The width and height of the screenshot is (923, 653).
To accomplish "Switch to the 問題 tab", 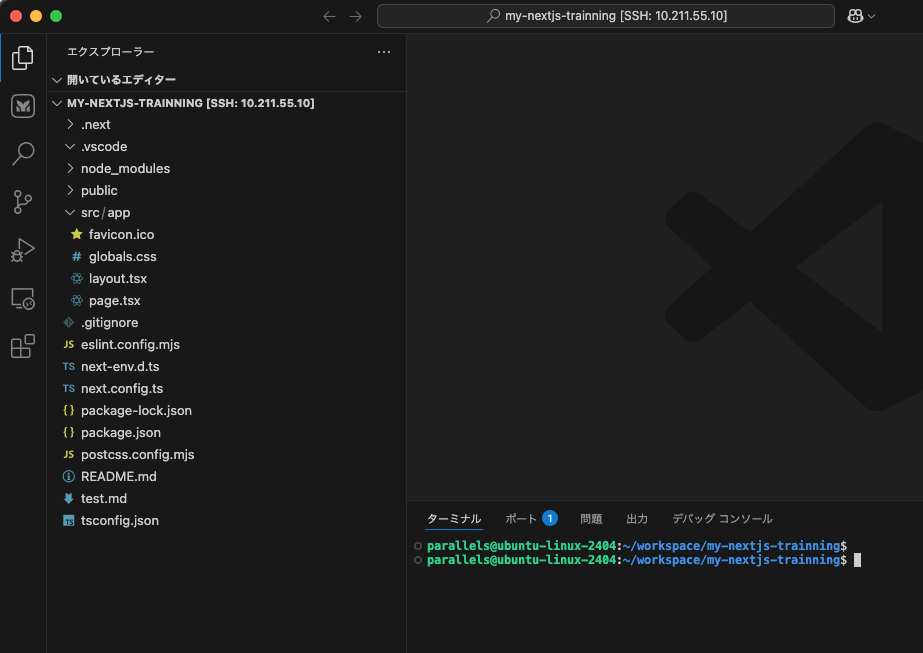I will (x=591, y=519).
